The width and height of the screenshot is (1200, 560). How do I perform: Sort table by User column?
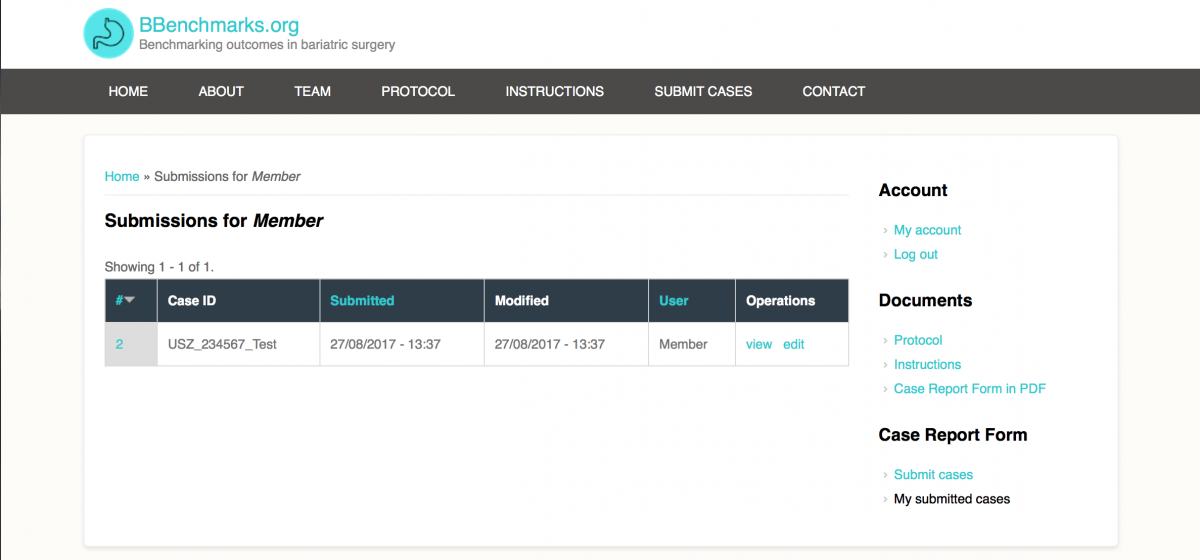673,300
